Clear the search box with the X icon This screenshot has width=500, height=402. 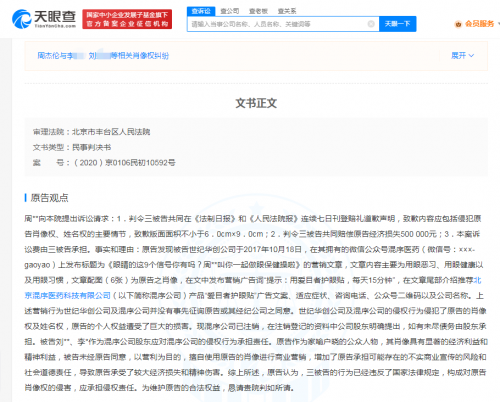(x=371, y=24)
